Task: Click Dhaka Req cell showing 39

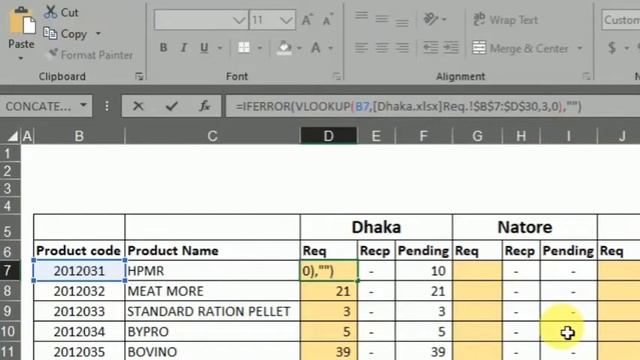Action: 329,351
